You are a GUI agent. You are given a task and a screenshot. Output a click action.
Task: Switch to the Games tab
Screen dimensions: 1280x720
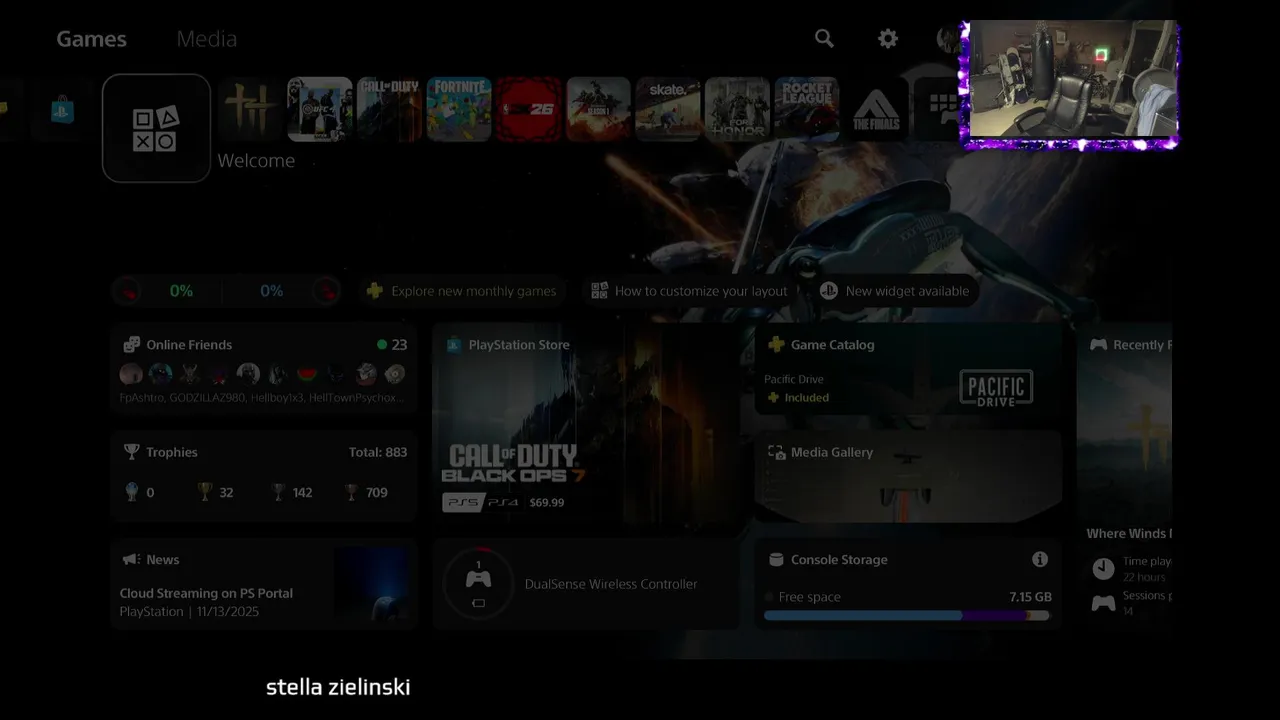tap(91, 39)
